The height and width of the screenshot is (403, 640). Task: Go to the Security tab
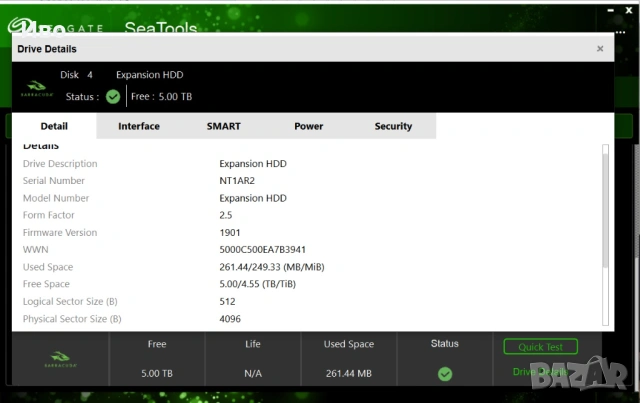[393, 126]
